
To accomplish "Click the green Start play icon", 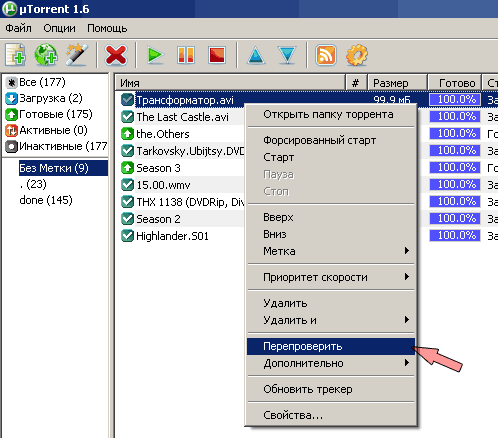I will [155, 55].
